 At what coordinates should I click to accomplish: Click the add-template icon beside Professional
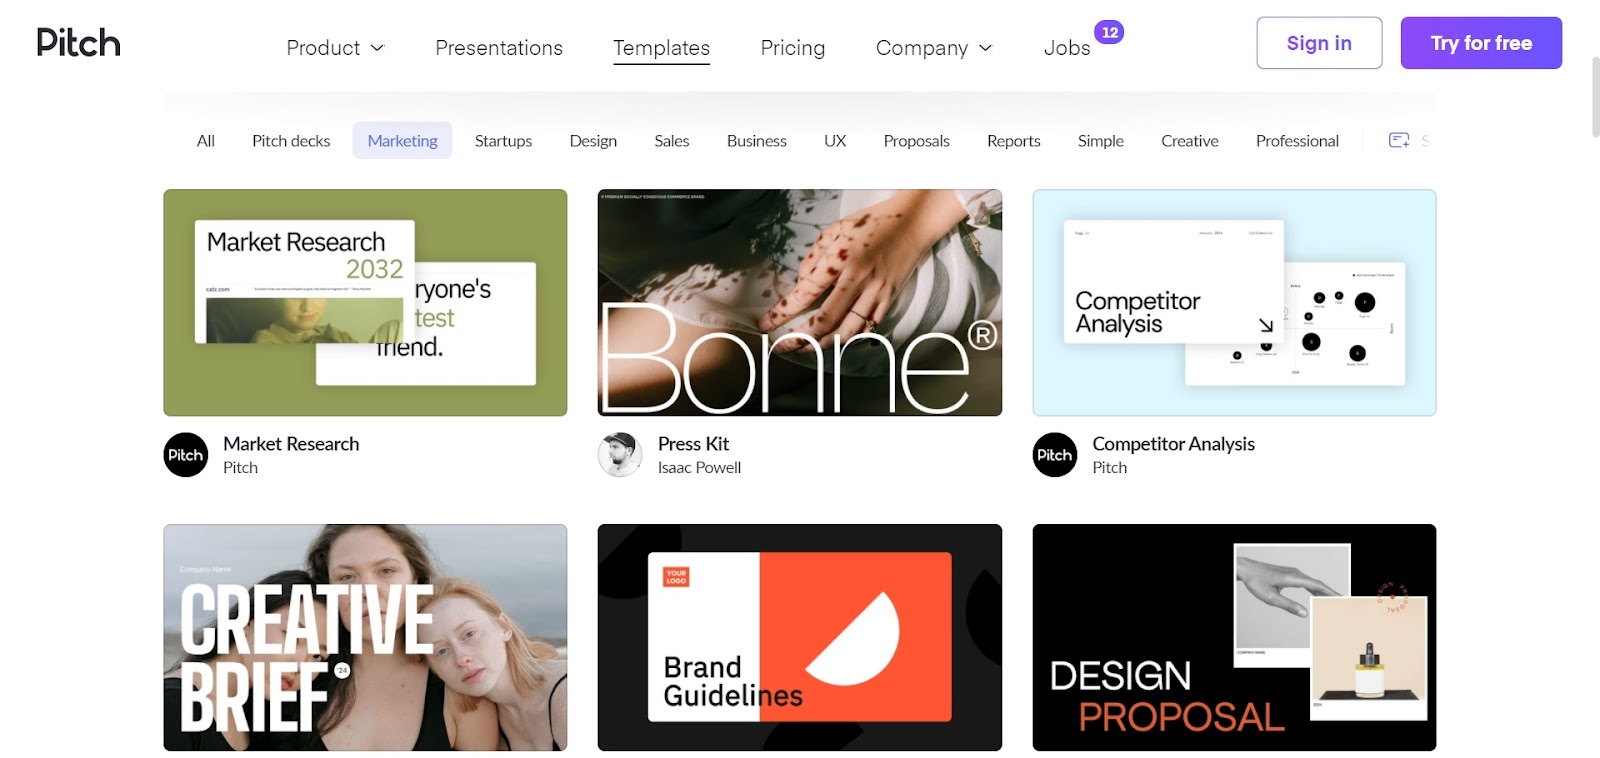pyautogui.click(x=1399, y=140)
